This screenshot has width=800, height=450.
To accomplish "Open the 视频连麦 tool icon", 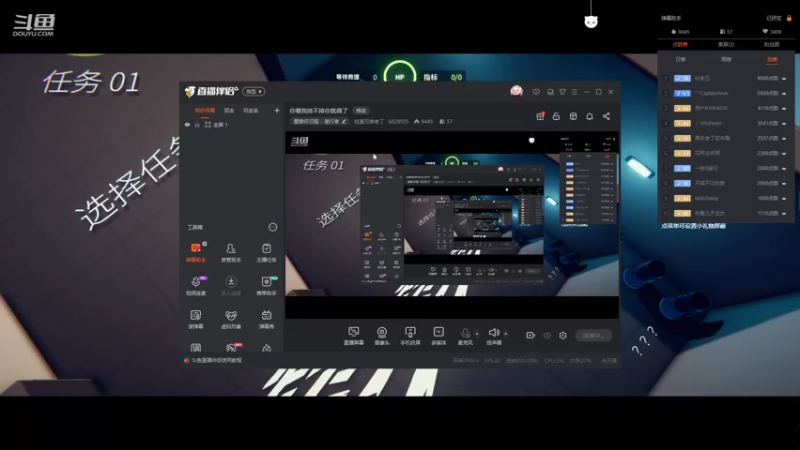I will (195, 285).
